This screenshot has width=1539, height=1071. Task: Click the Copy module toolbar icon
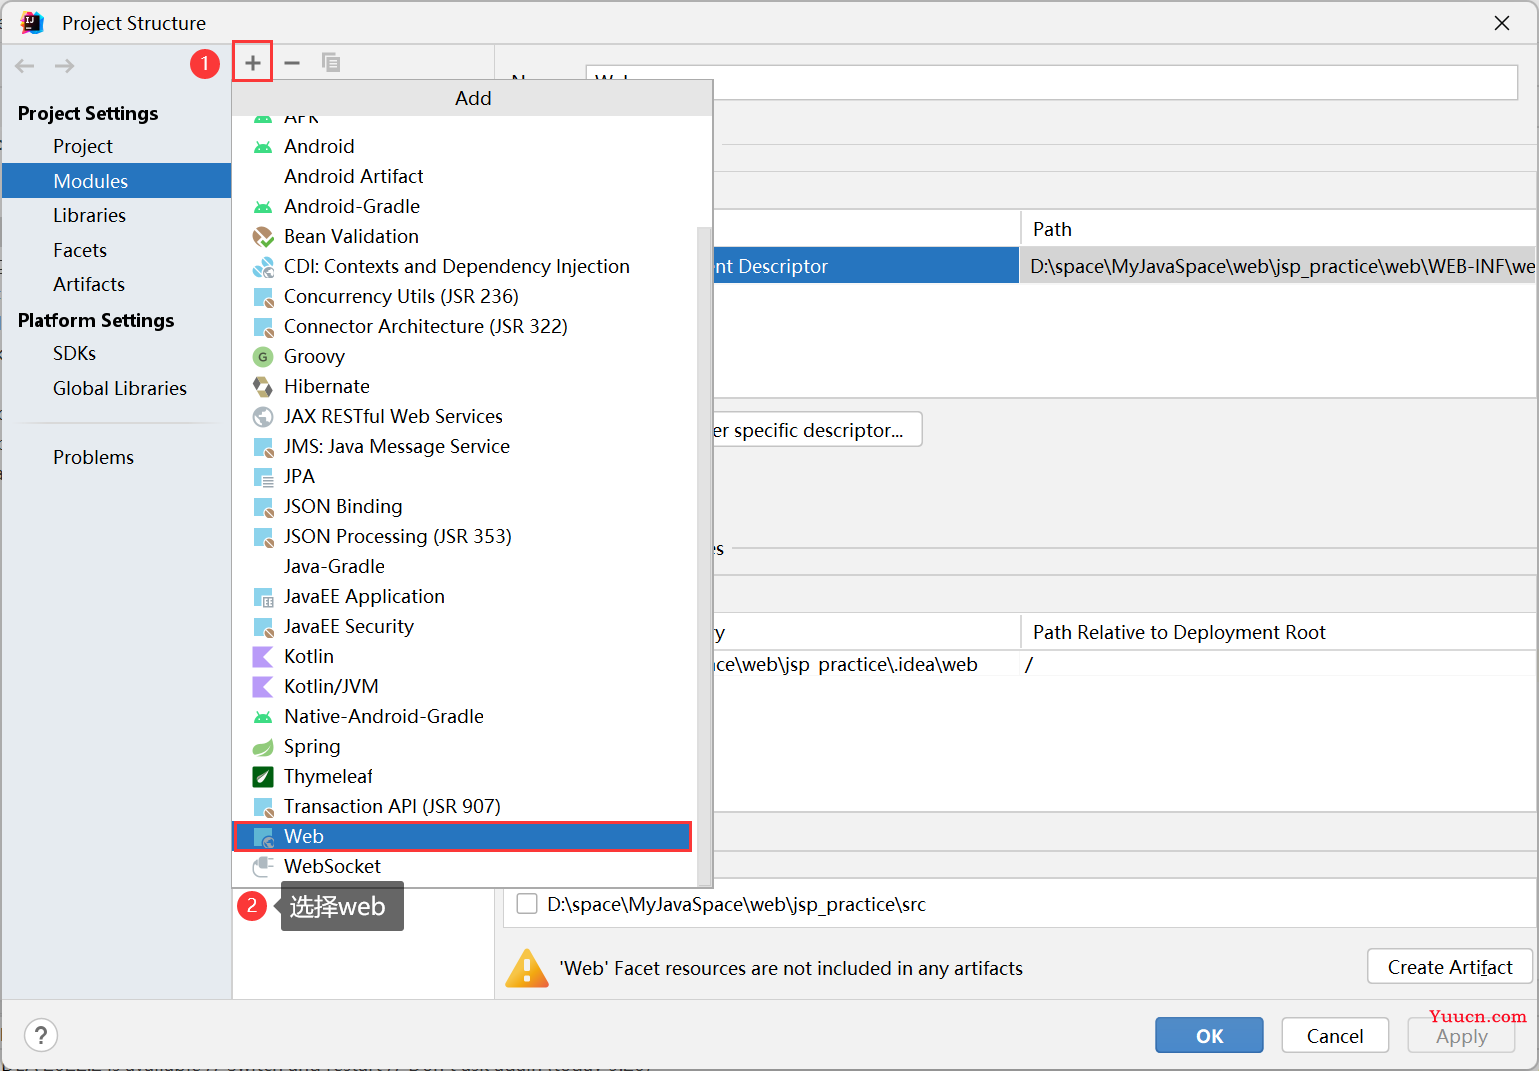coord(331,63)
